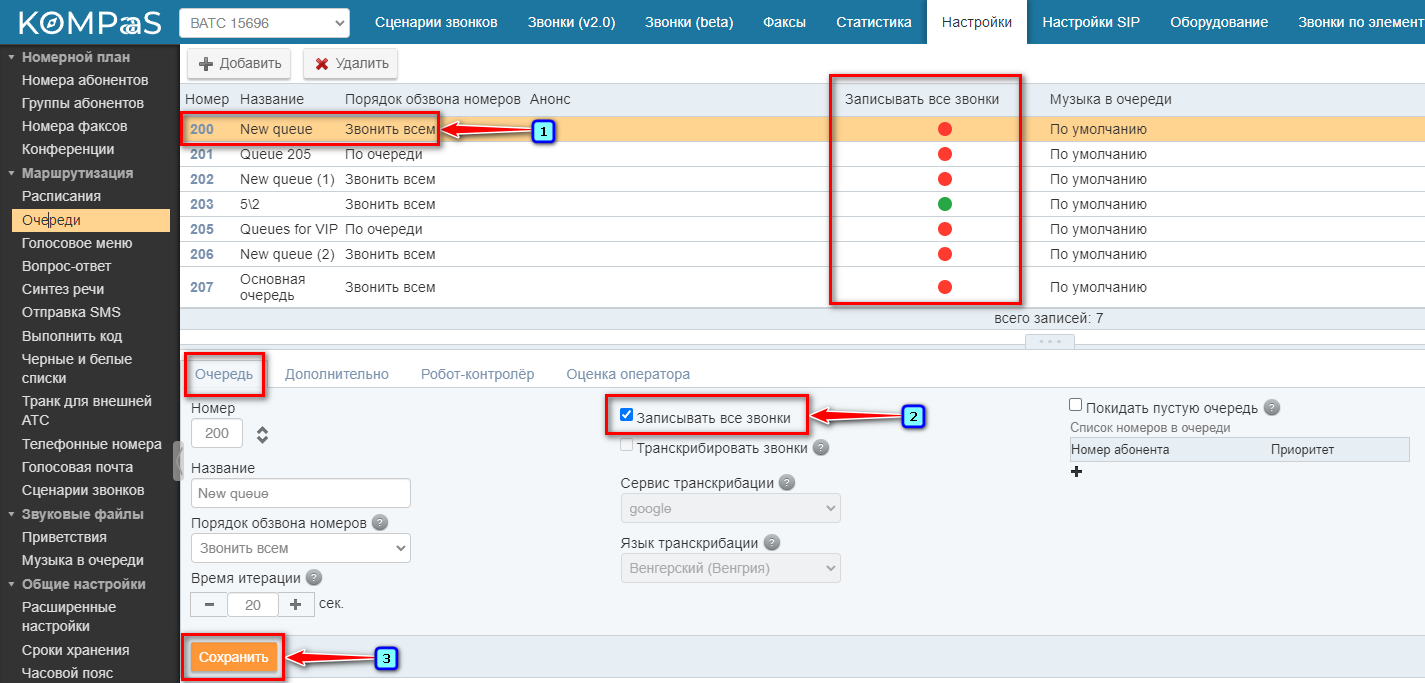This screenshot has height=683, width=1425.
Task: Open Группы абонентов in sidebar
Action: pyautogui.click(x=83, y=103)
